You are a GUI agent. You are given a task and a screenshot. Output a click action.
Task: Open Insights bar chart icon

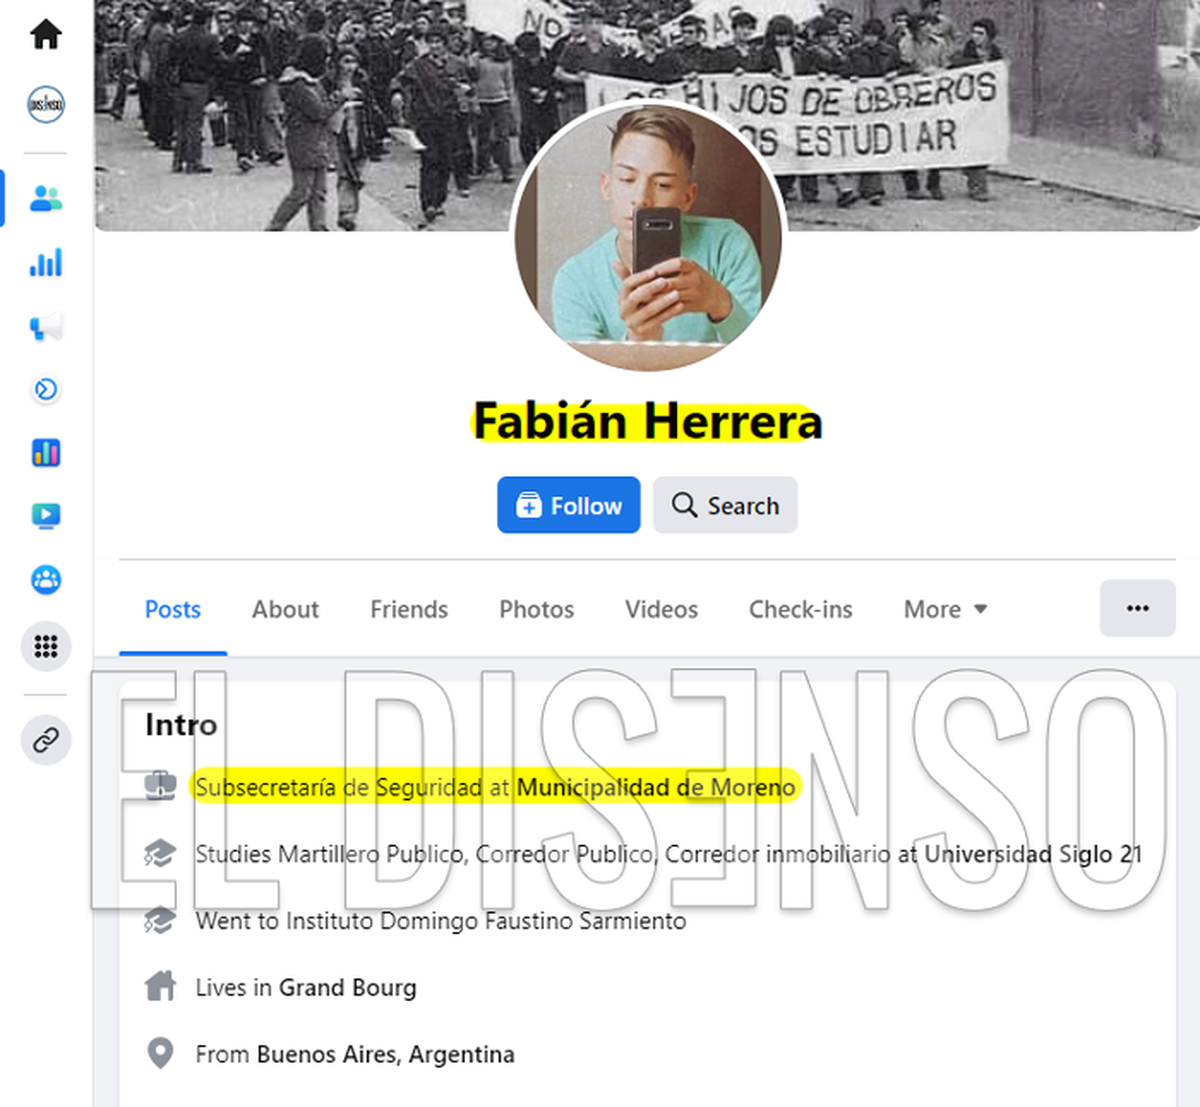pyautogui.click(x=46, y=262)
